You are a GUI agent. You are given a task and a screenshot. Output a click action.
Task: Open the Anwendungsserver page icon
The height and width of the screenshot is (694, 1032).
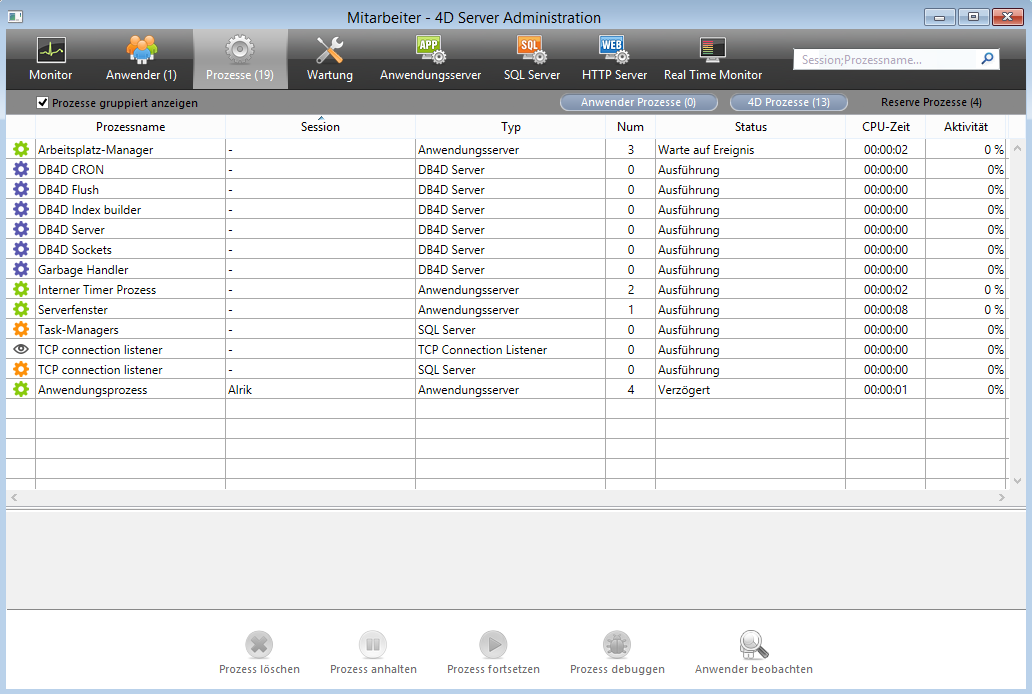pyautogui.click(x=430, y=50)
